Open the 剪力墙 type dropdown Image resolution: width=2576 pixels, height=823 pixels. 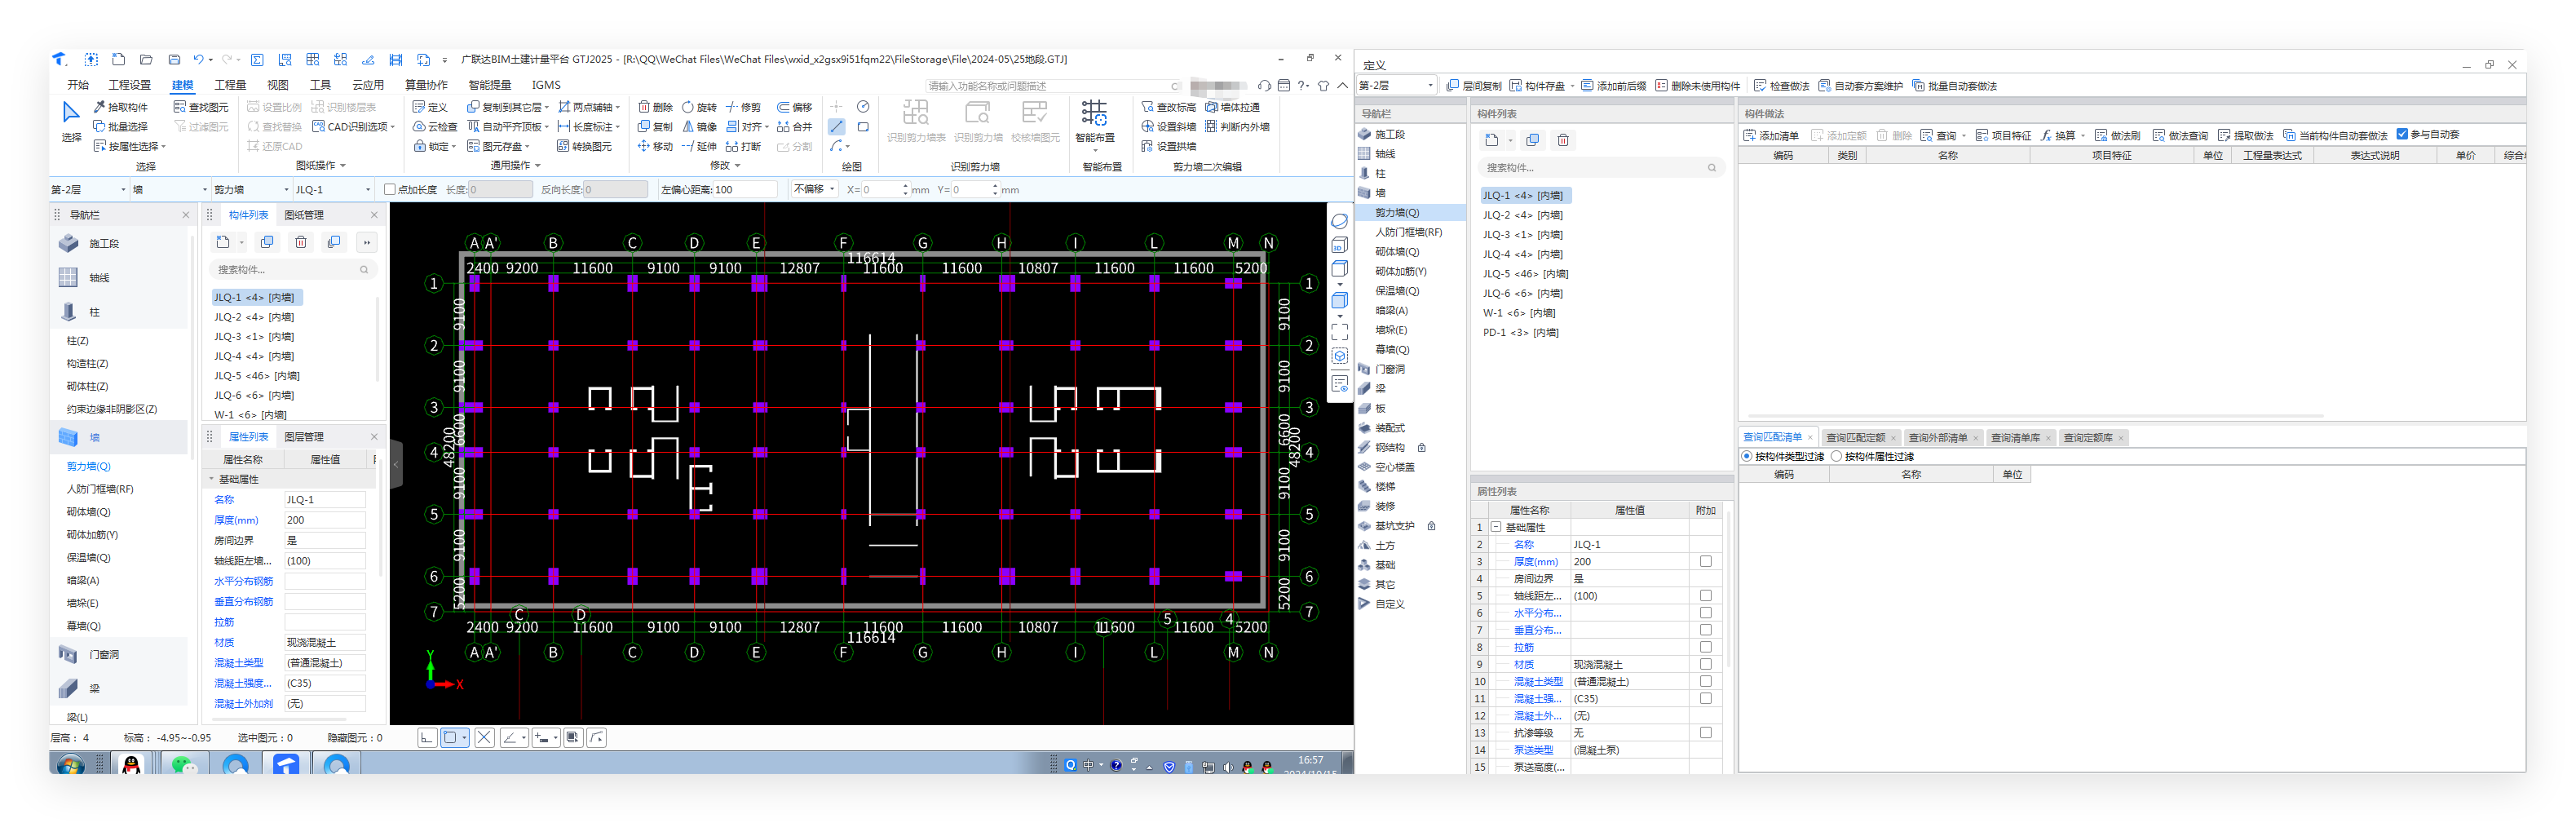tap(251, 189)
